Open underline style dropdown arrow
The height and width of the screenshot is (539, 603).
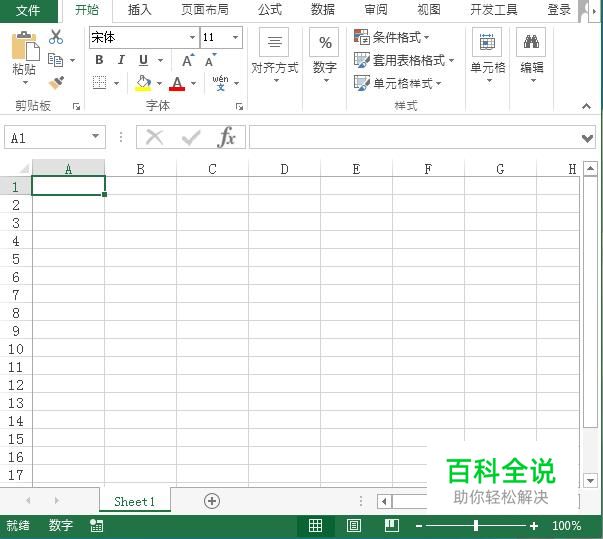coord(160,60)
